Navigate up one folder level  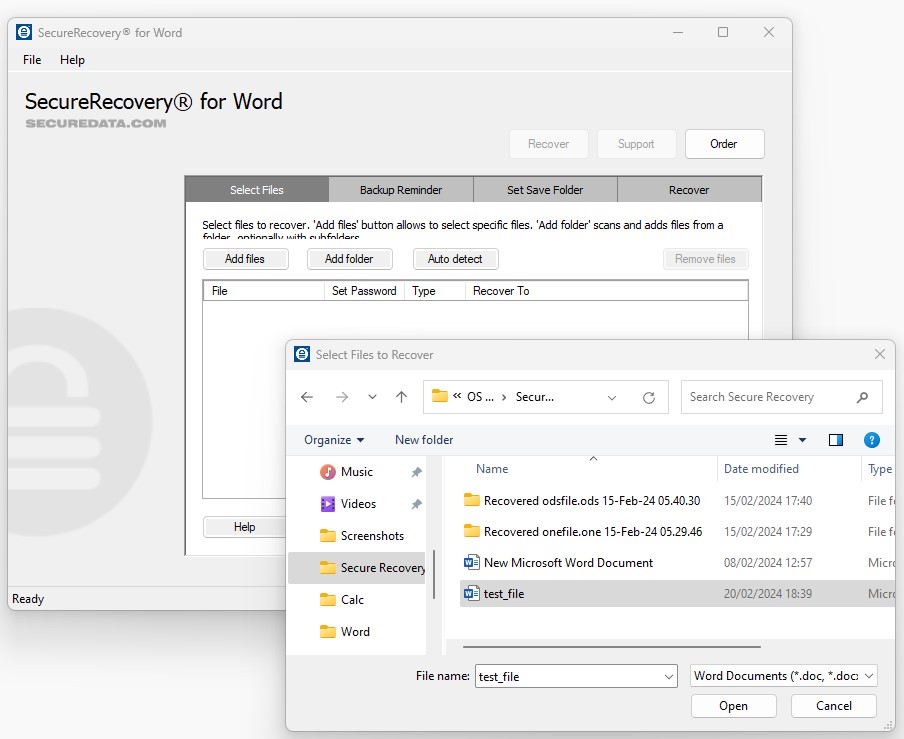[401, 397]
